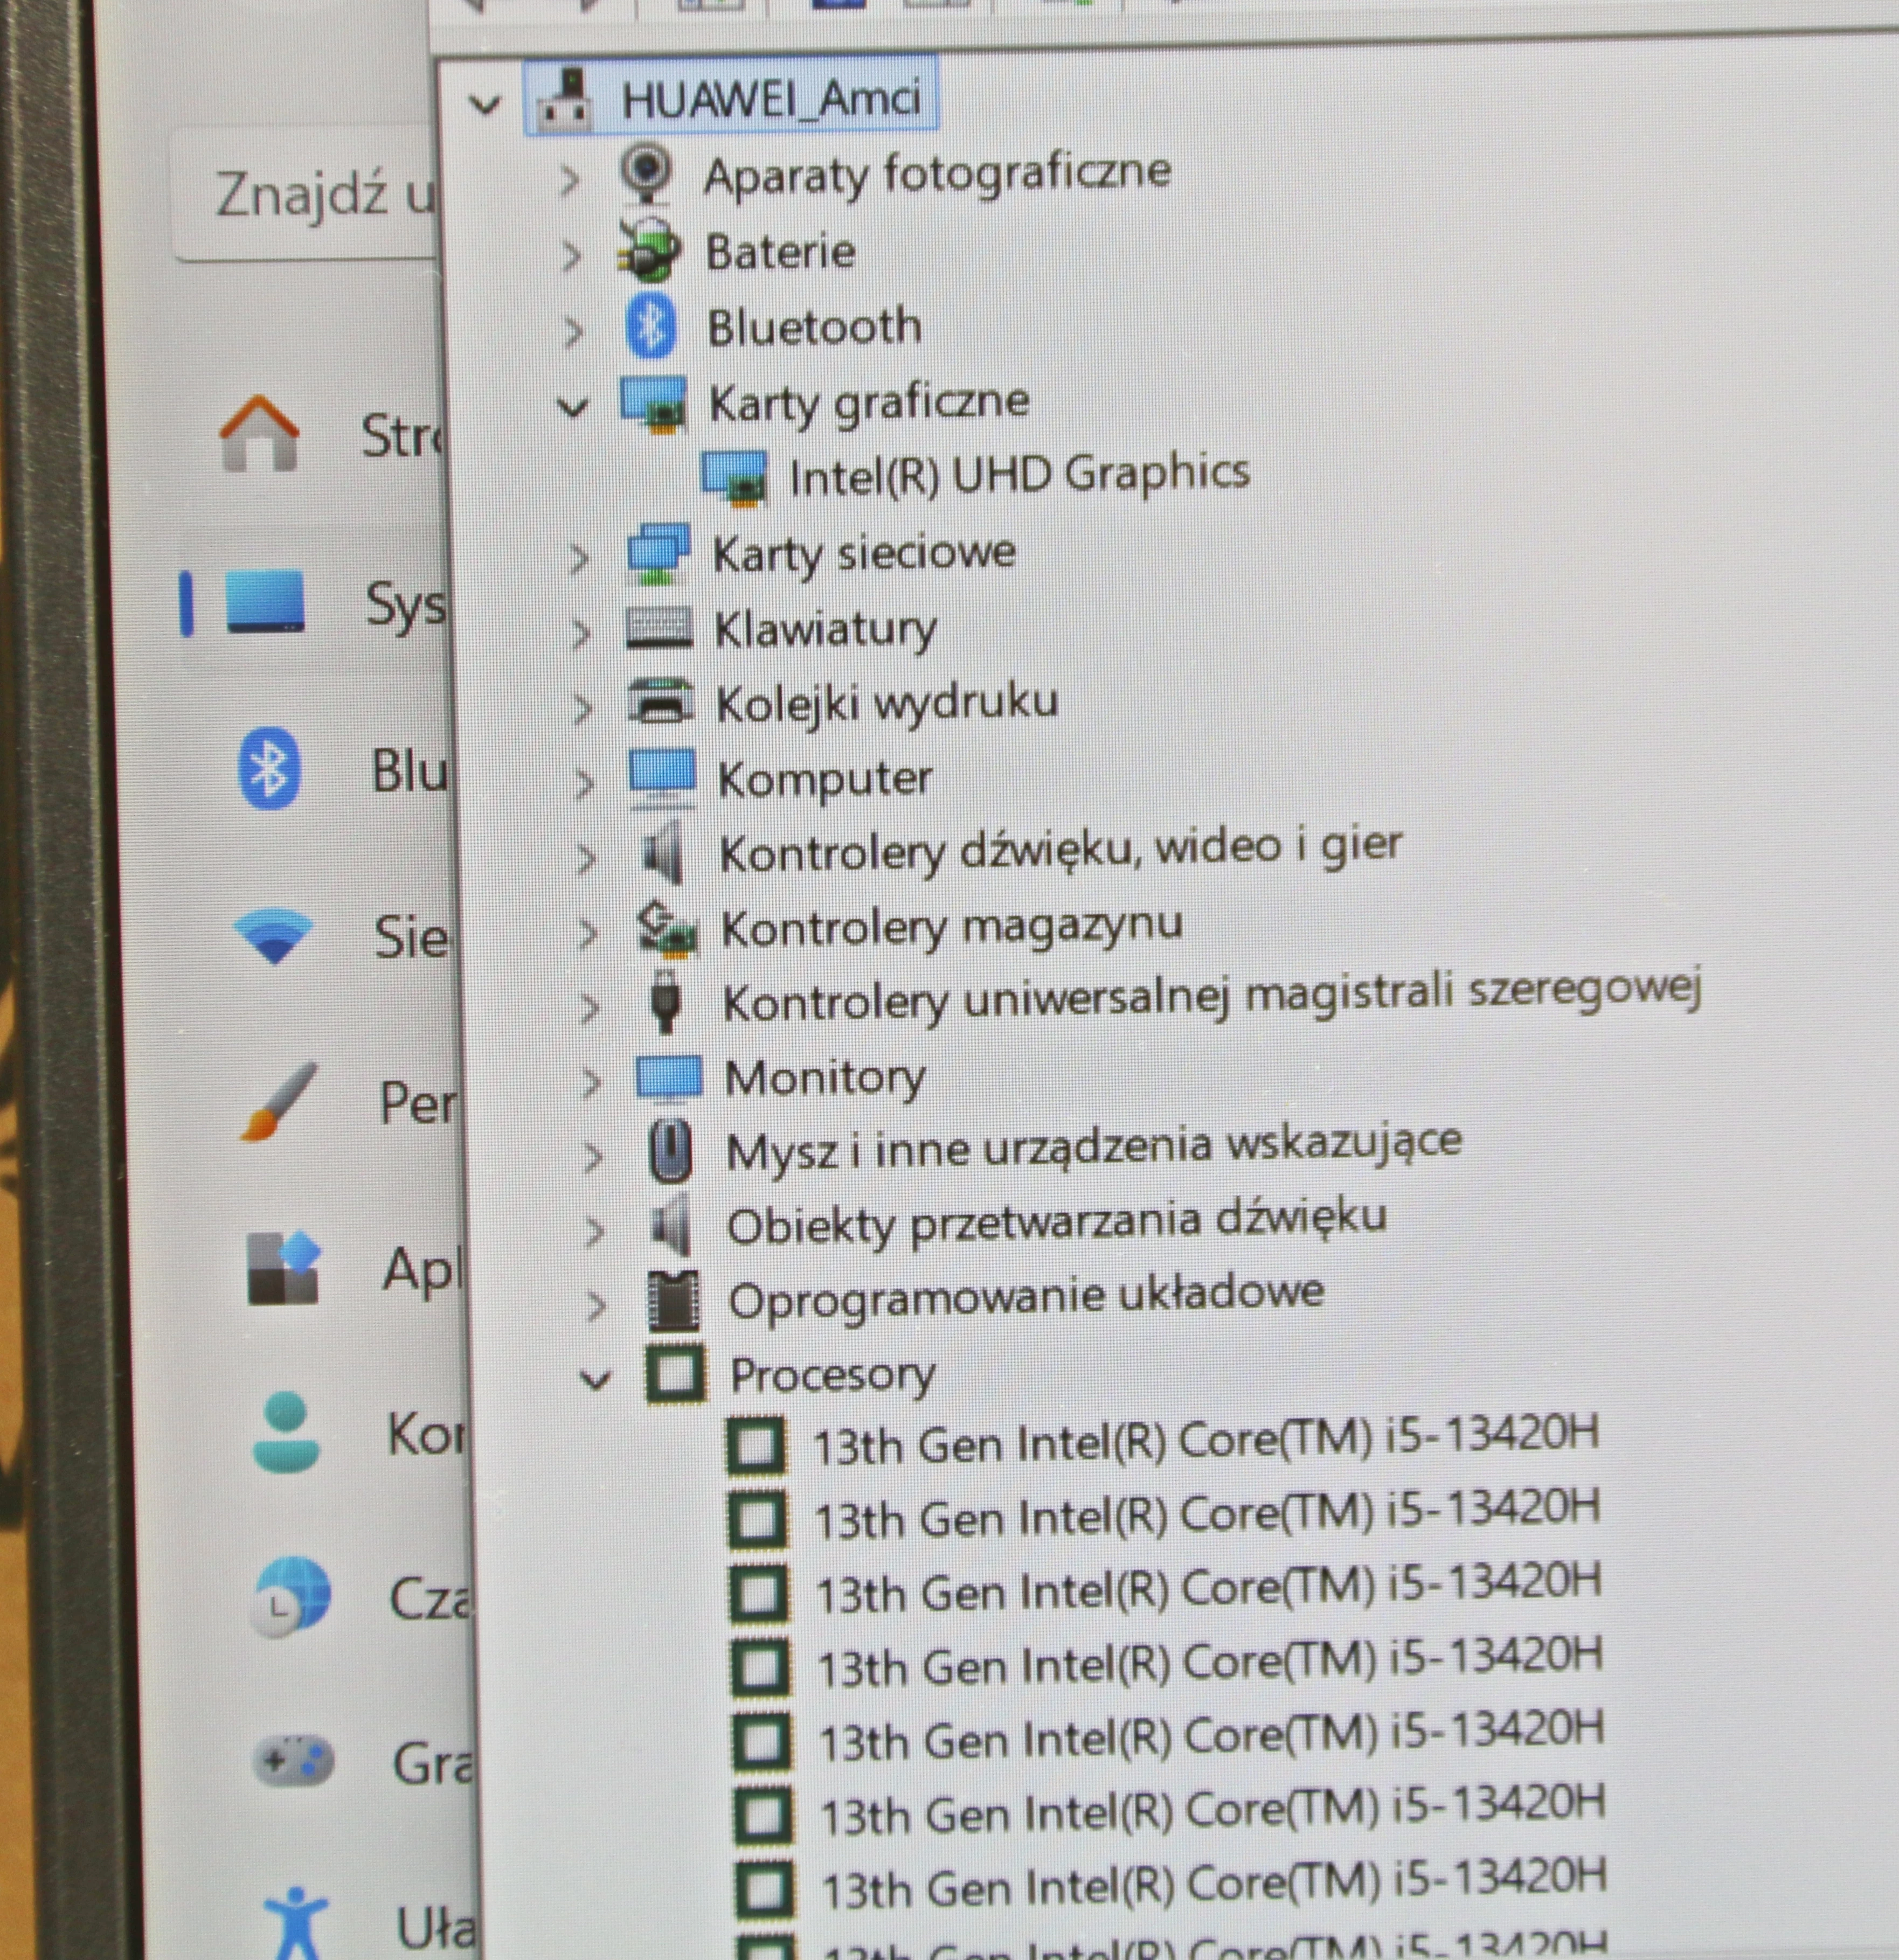The width and height of the screenshot is (1899, 1960).
Task: Open the System section icon in Settings
Action: point(265,601)
